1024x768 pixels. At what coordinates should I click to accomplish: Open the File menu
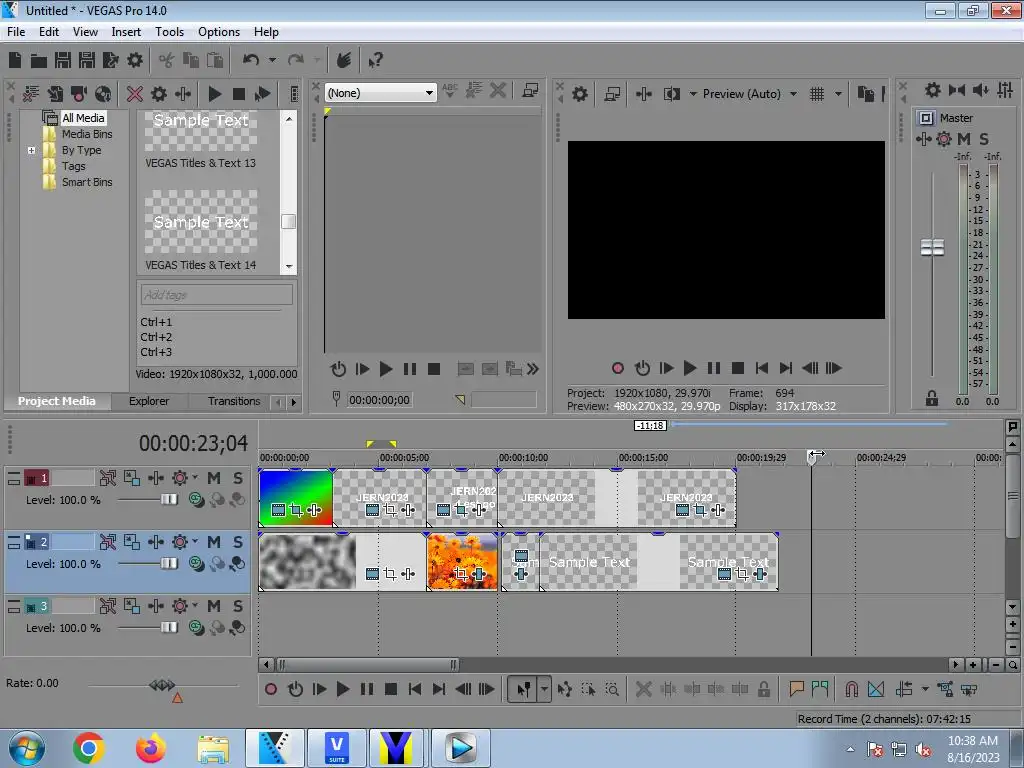point(16,31)
